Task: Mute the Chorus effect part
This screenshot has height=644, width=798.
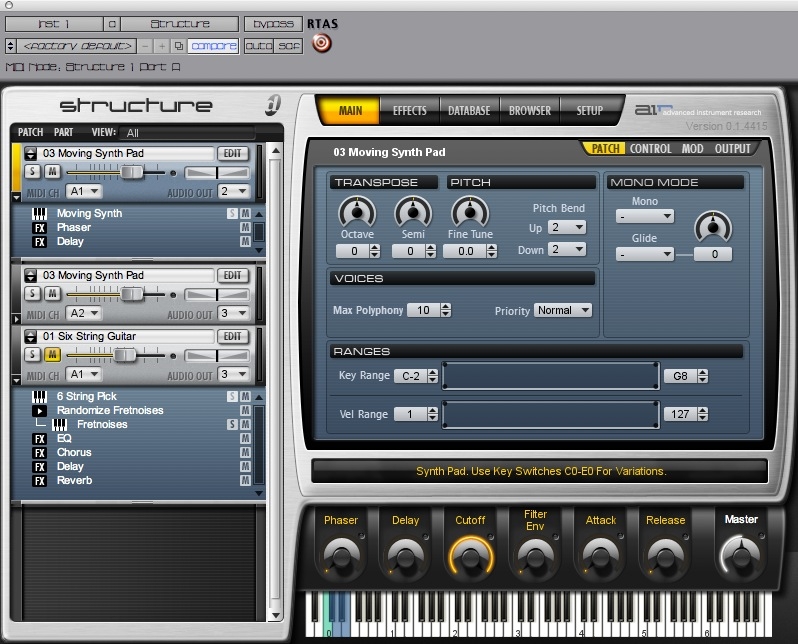Action: pyautogui.click(x=245, y=453)
